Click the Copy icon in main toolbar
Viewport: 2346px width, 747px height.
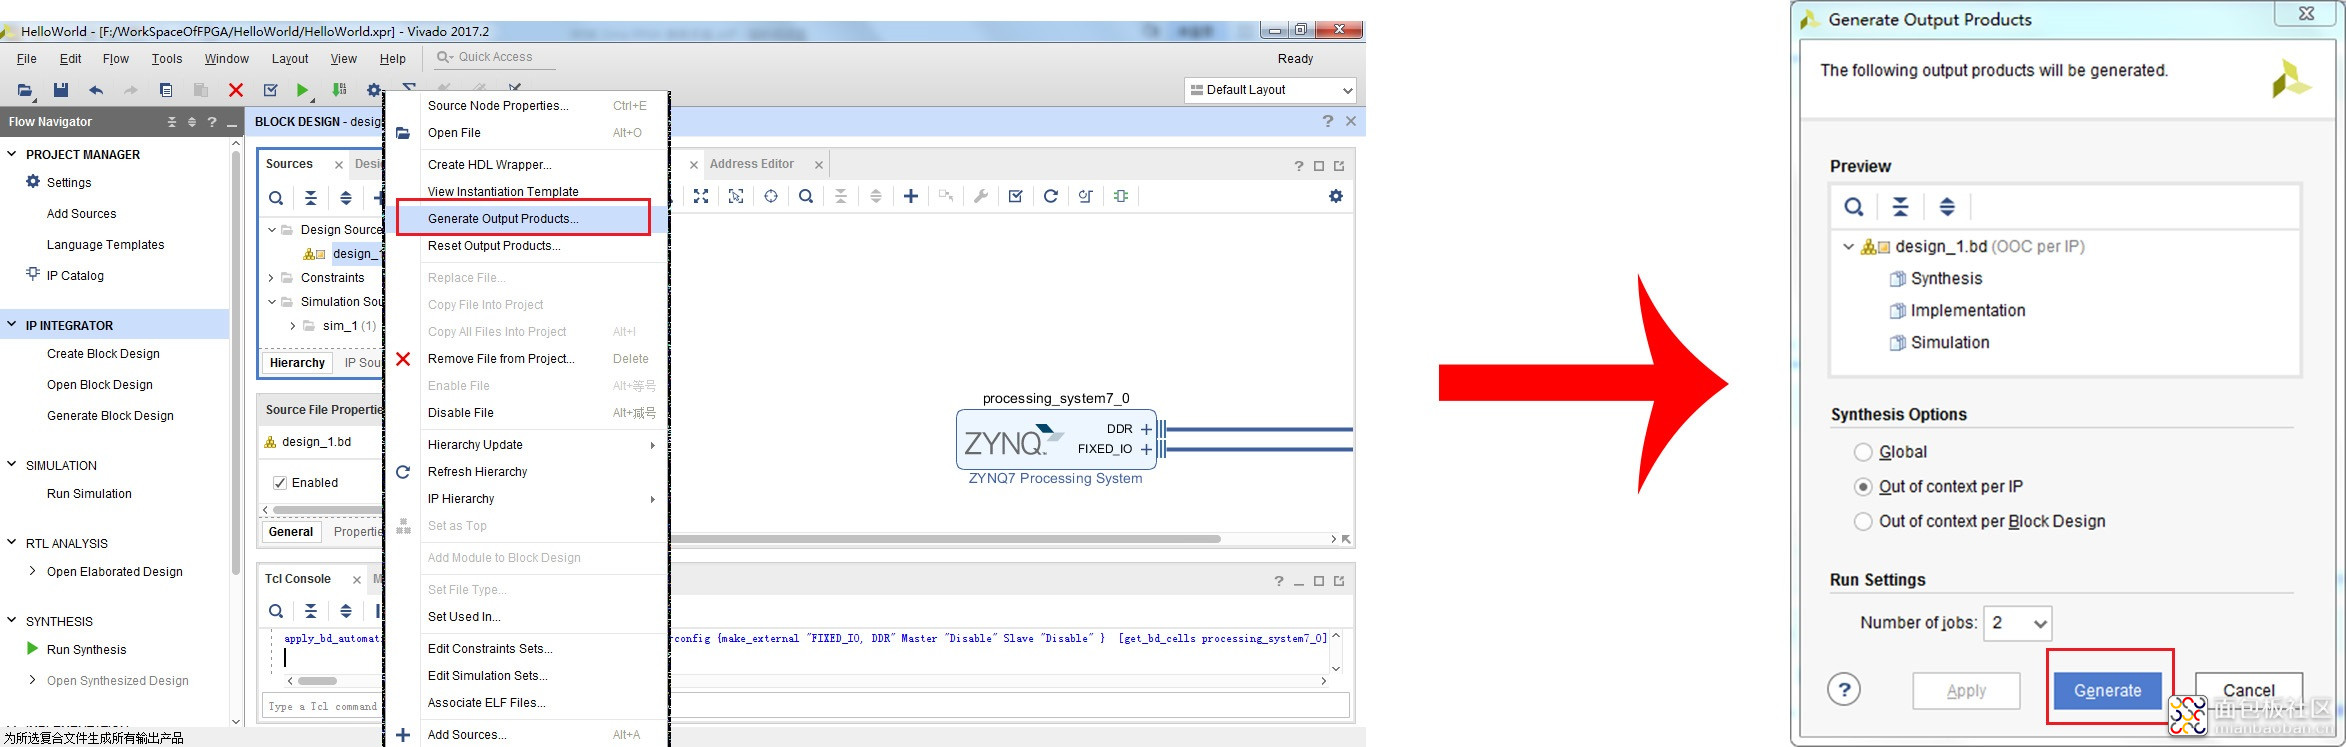click(166, 90)
